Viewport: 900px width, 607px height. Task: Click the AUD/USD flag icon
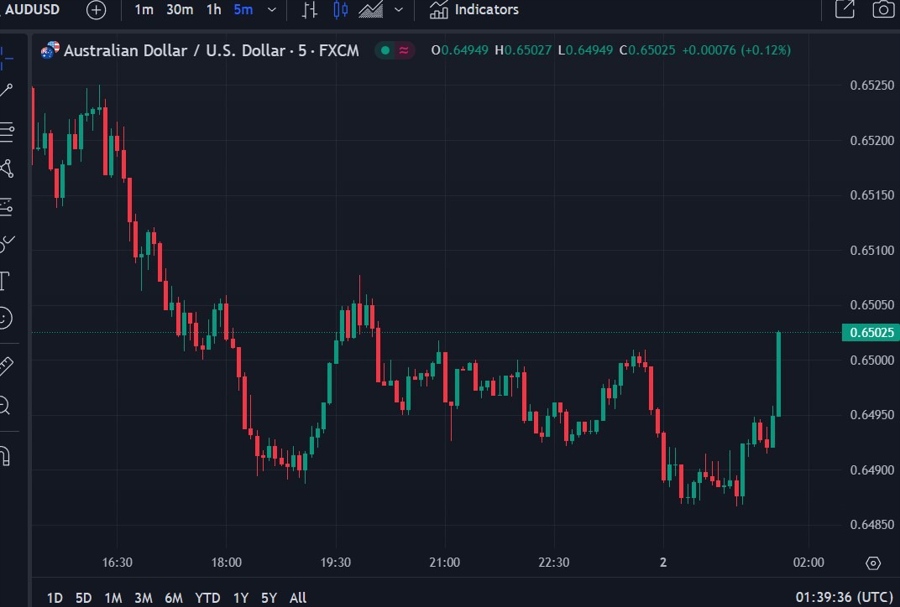(x=50, y=50)
